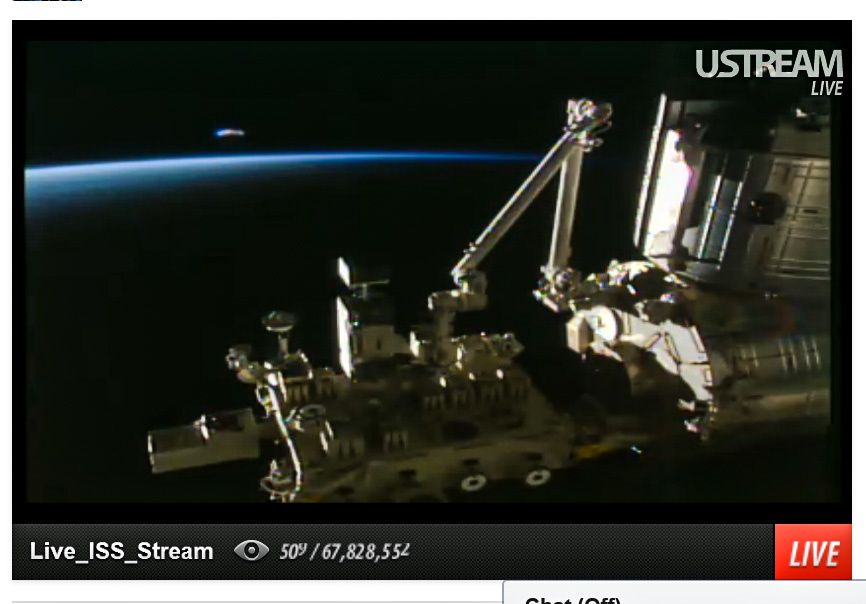Click the partial blue link above player

click(x=47, y=1)
